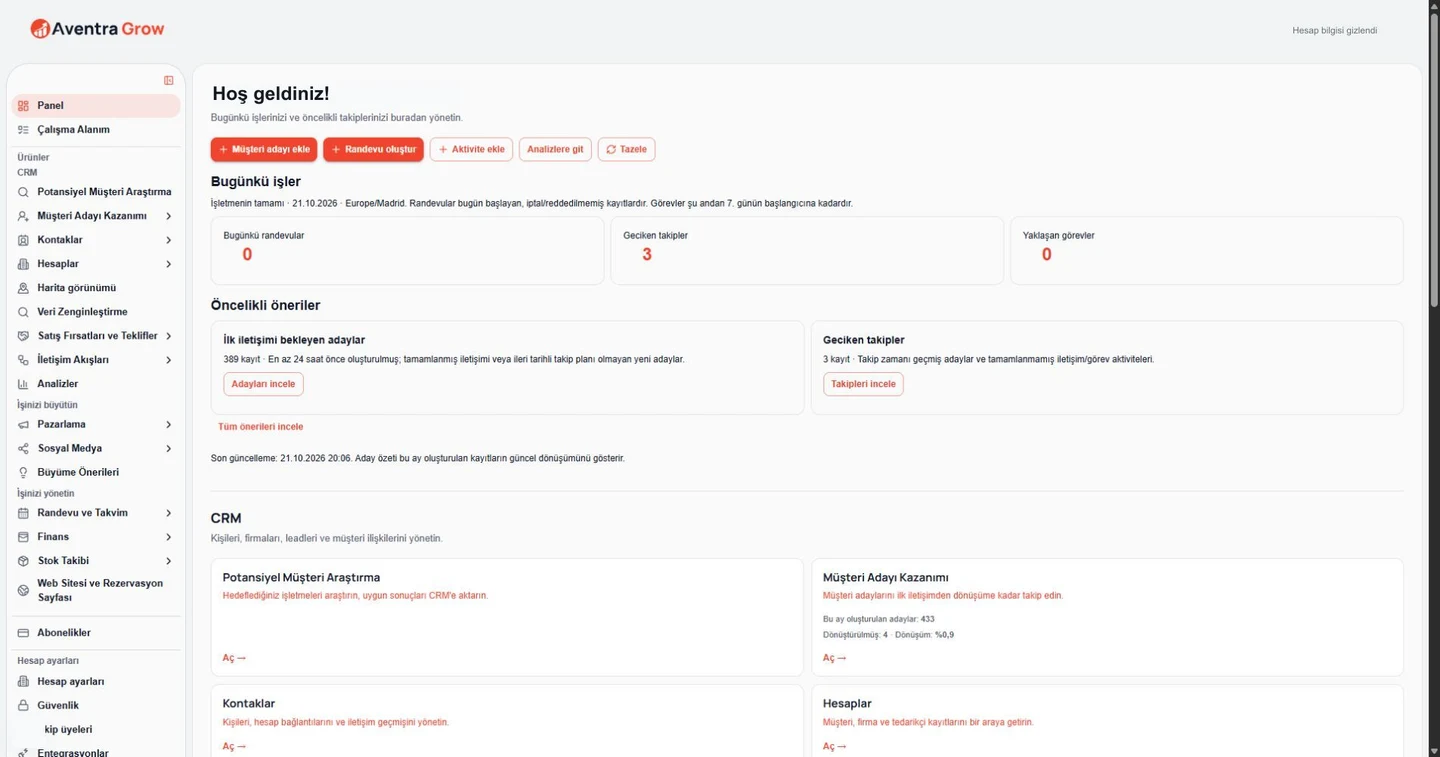1440x757 pixels.
Task: Expand the Kontaklar sidebar chevron
Action: (168, 240)
